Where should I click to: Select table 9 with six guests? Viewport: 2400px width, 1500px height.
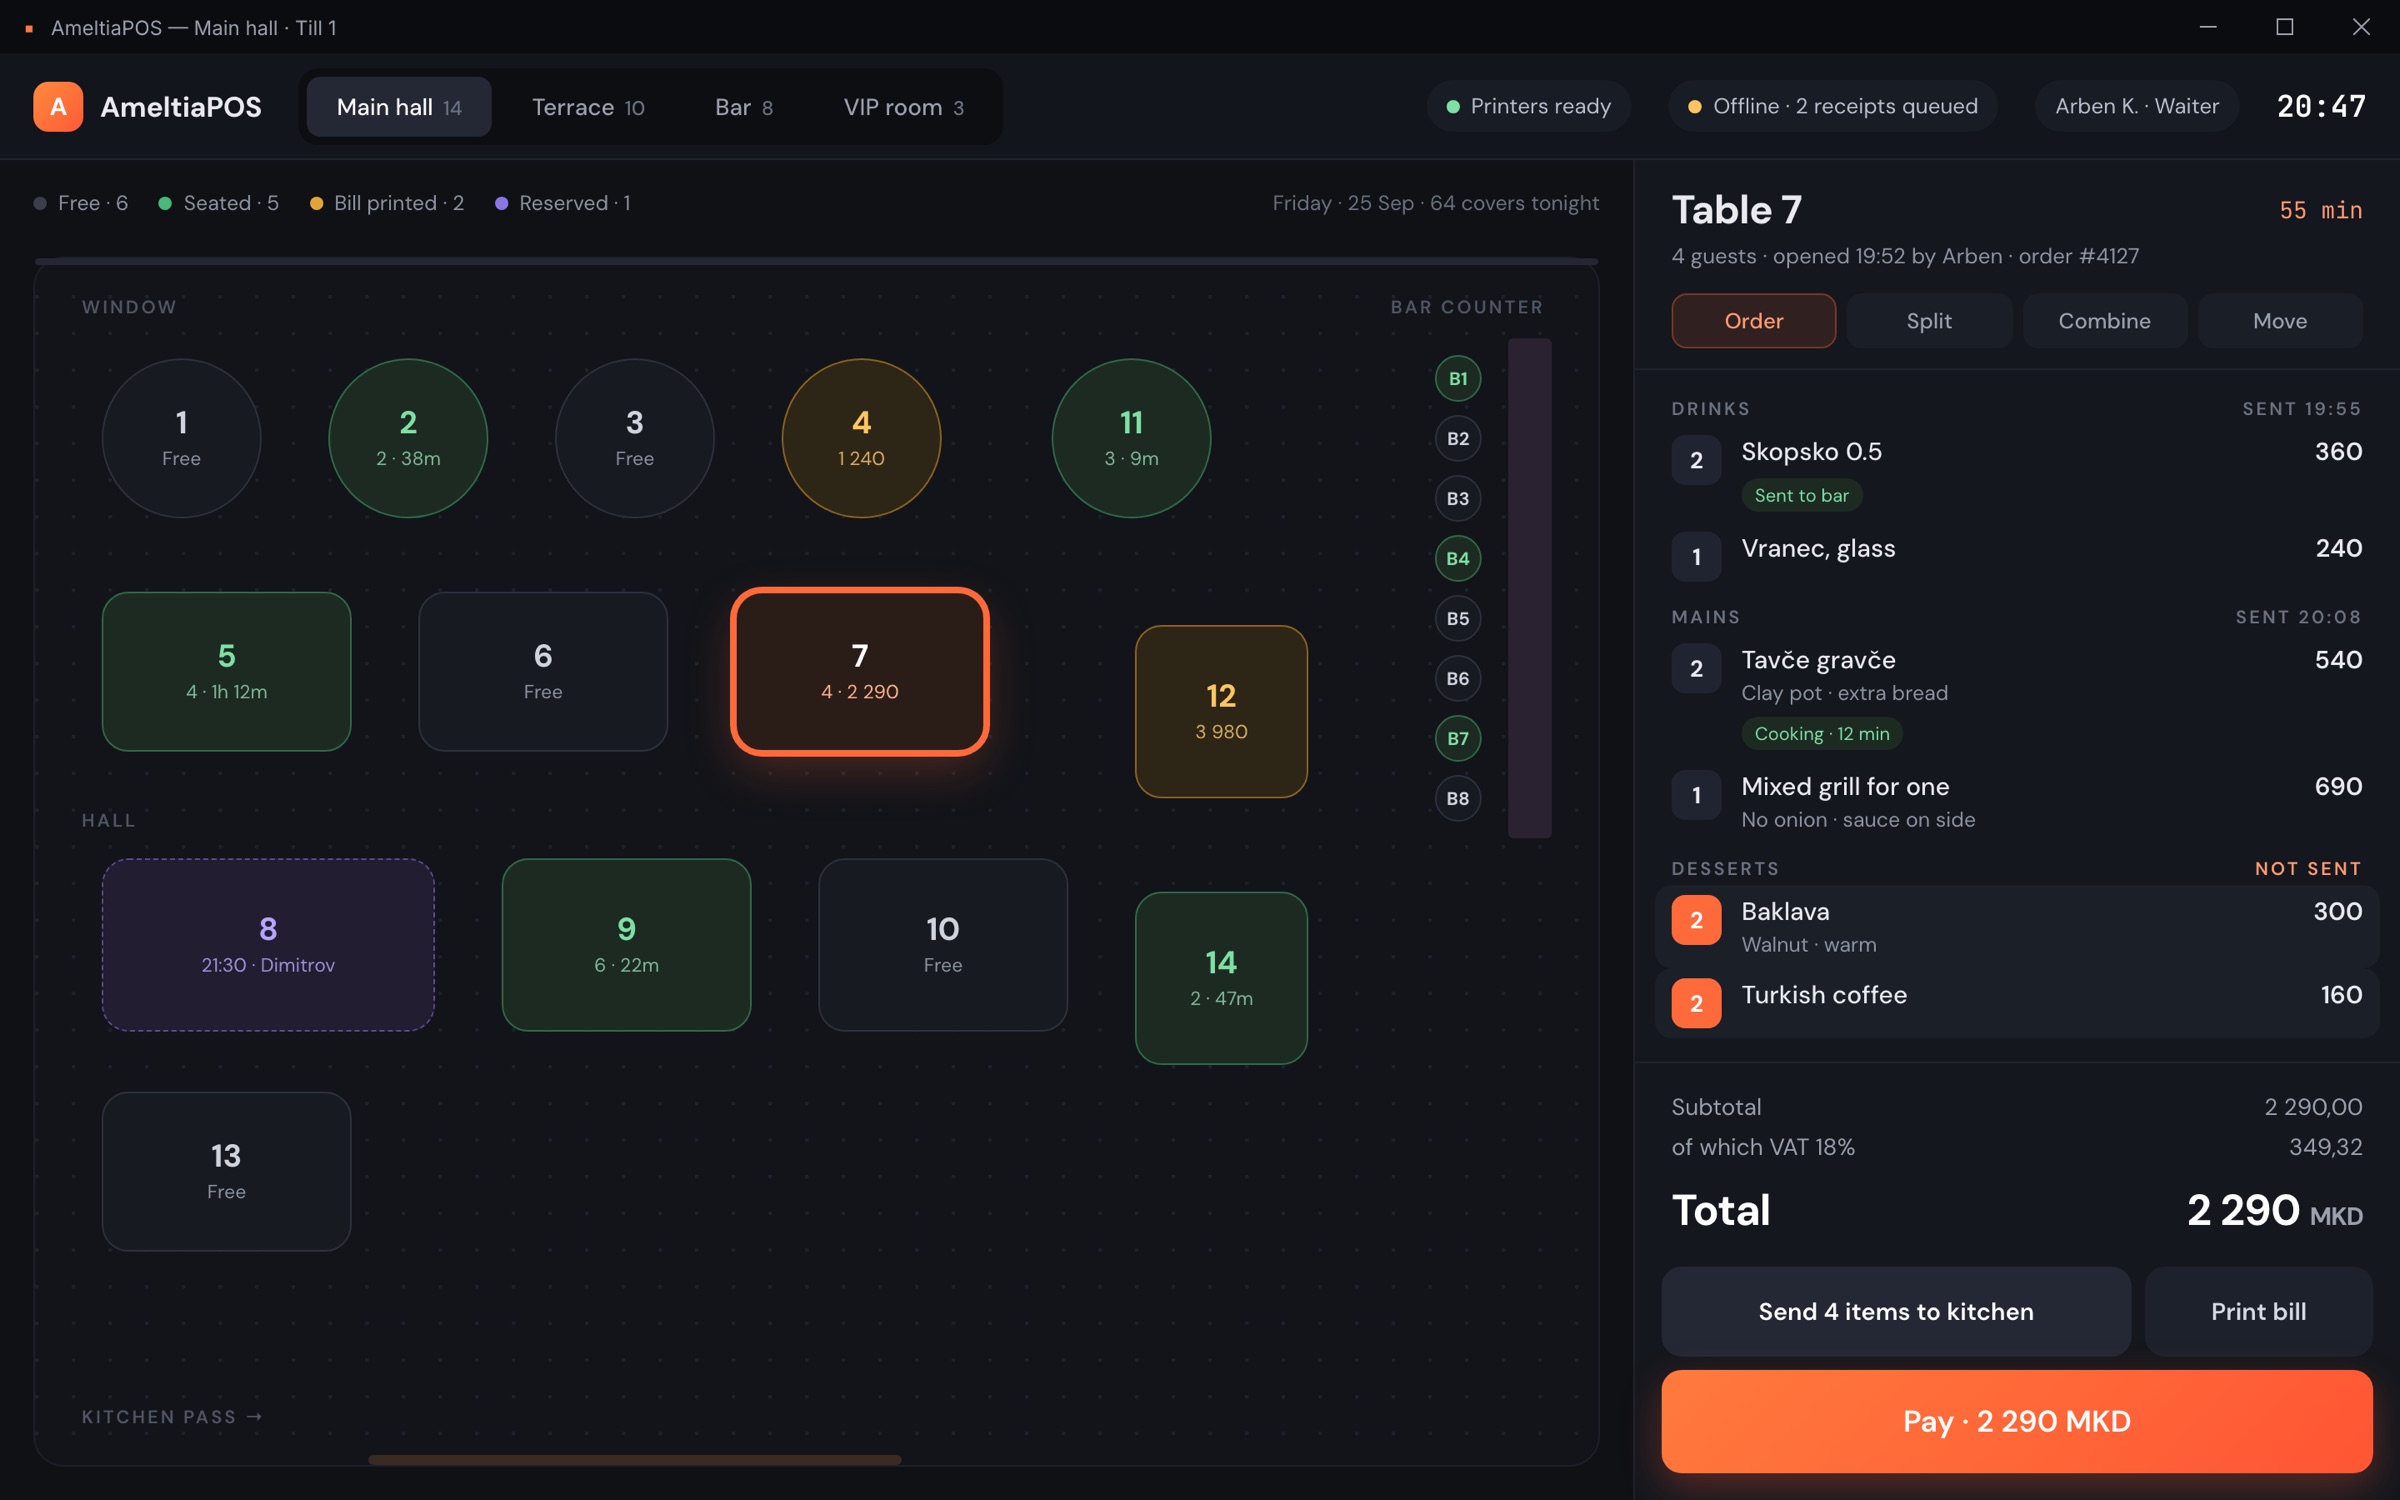[x=626, y=944]
